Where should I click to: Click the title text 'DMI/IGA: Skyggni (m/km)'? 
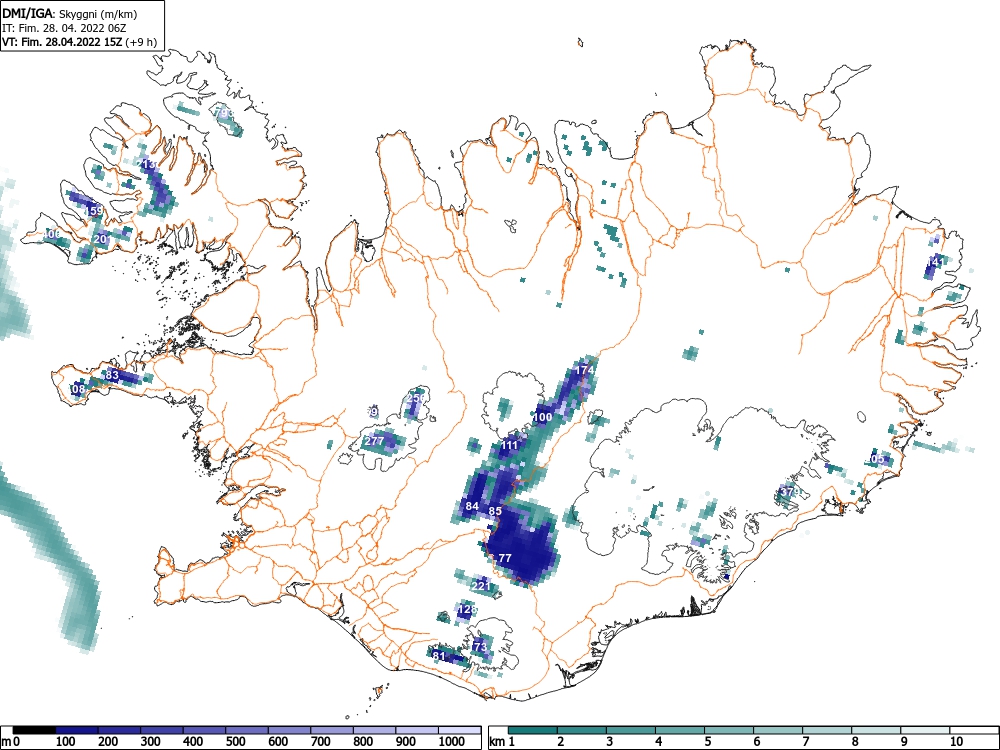pyautogui.click(x=70, y=13)
